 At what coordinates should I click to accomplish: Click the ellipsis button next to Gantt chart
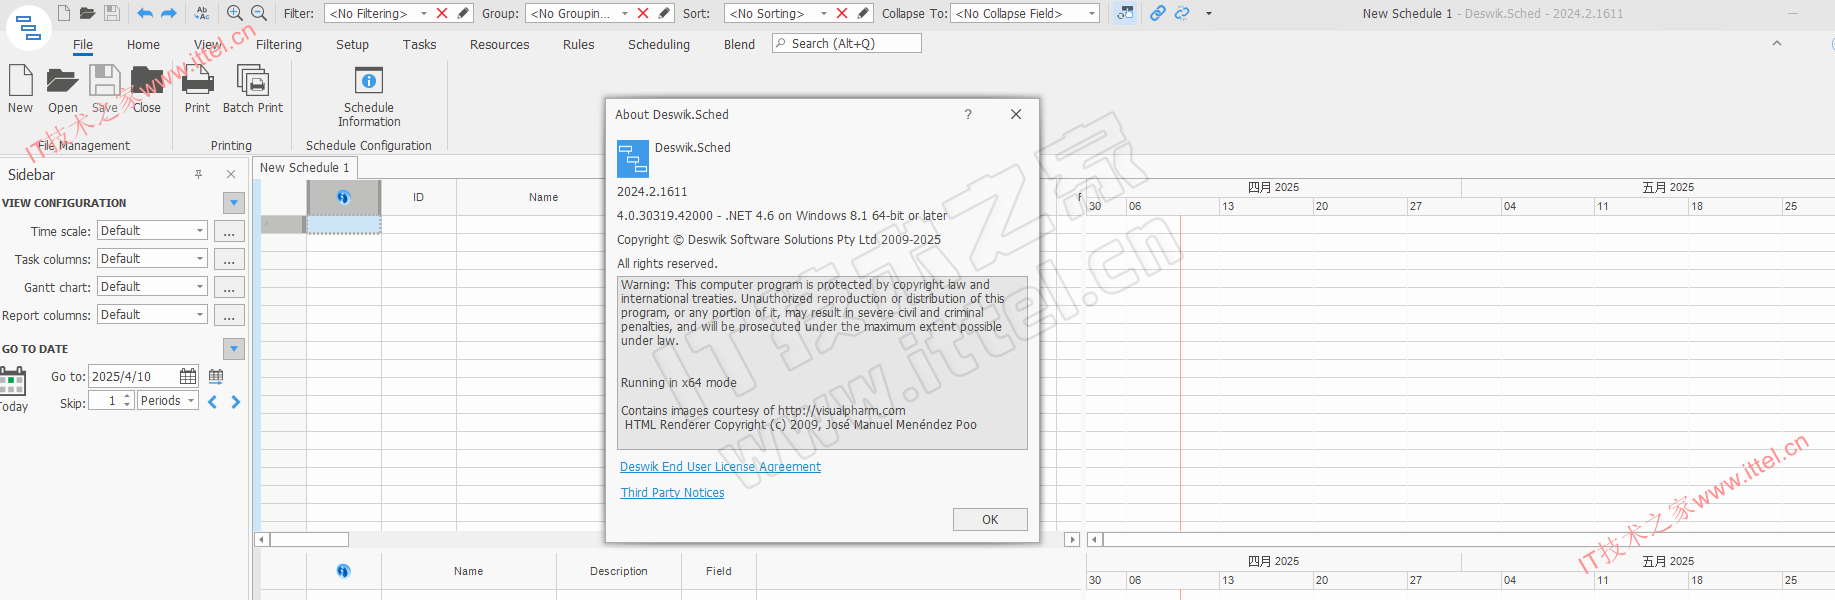[x=229, y=287]
